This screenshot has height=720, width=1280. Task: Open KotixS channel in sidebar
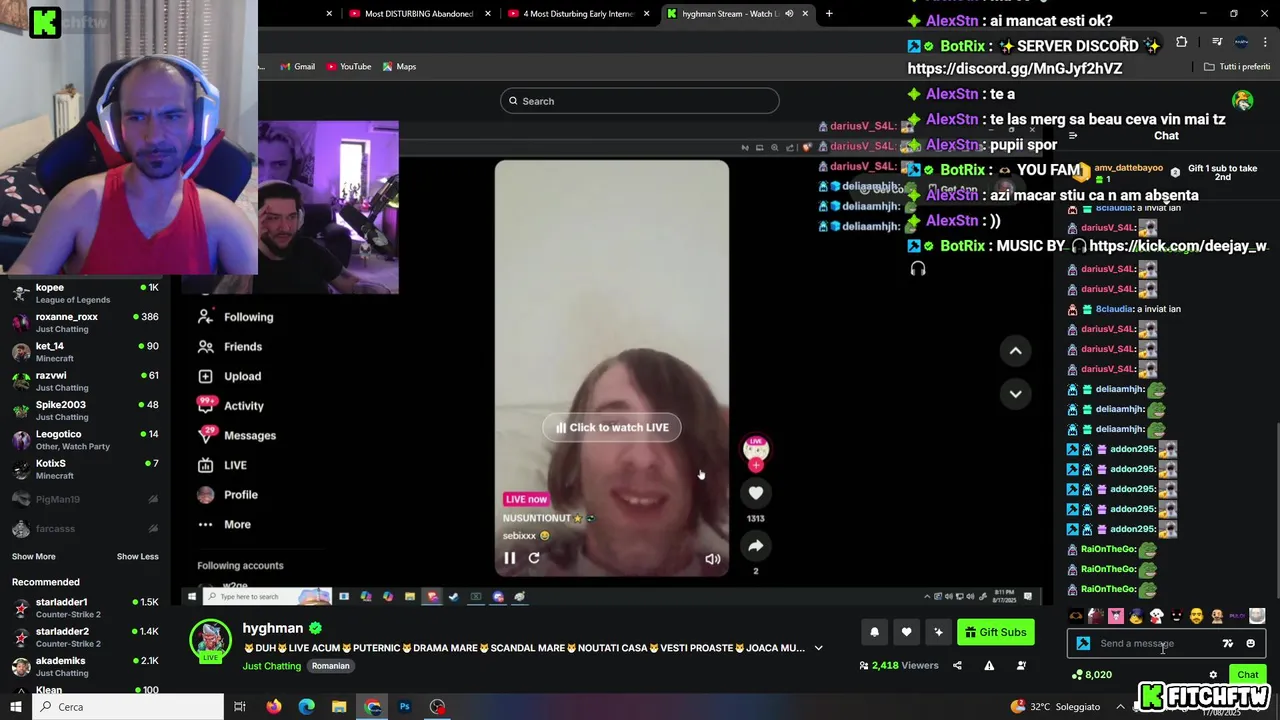85,469
